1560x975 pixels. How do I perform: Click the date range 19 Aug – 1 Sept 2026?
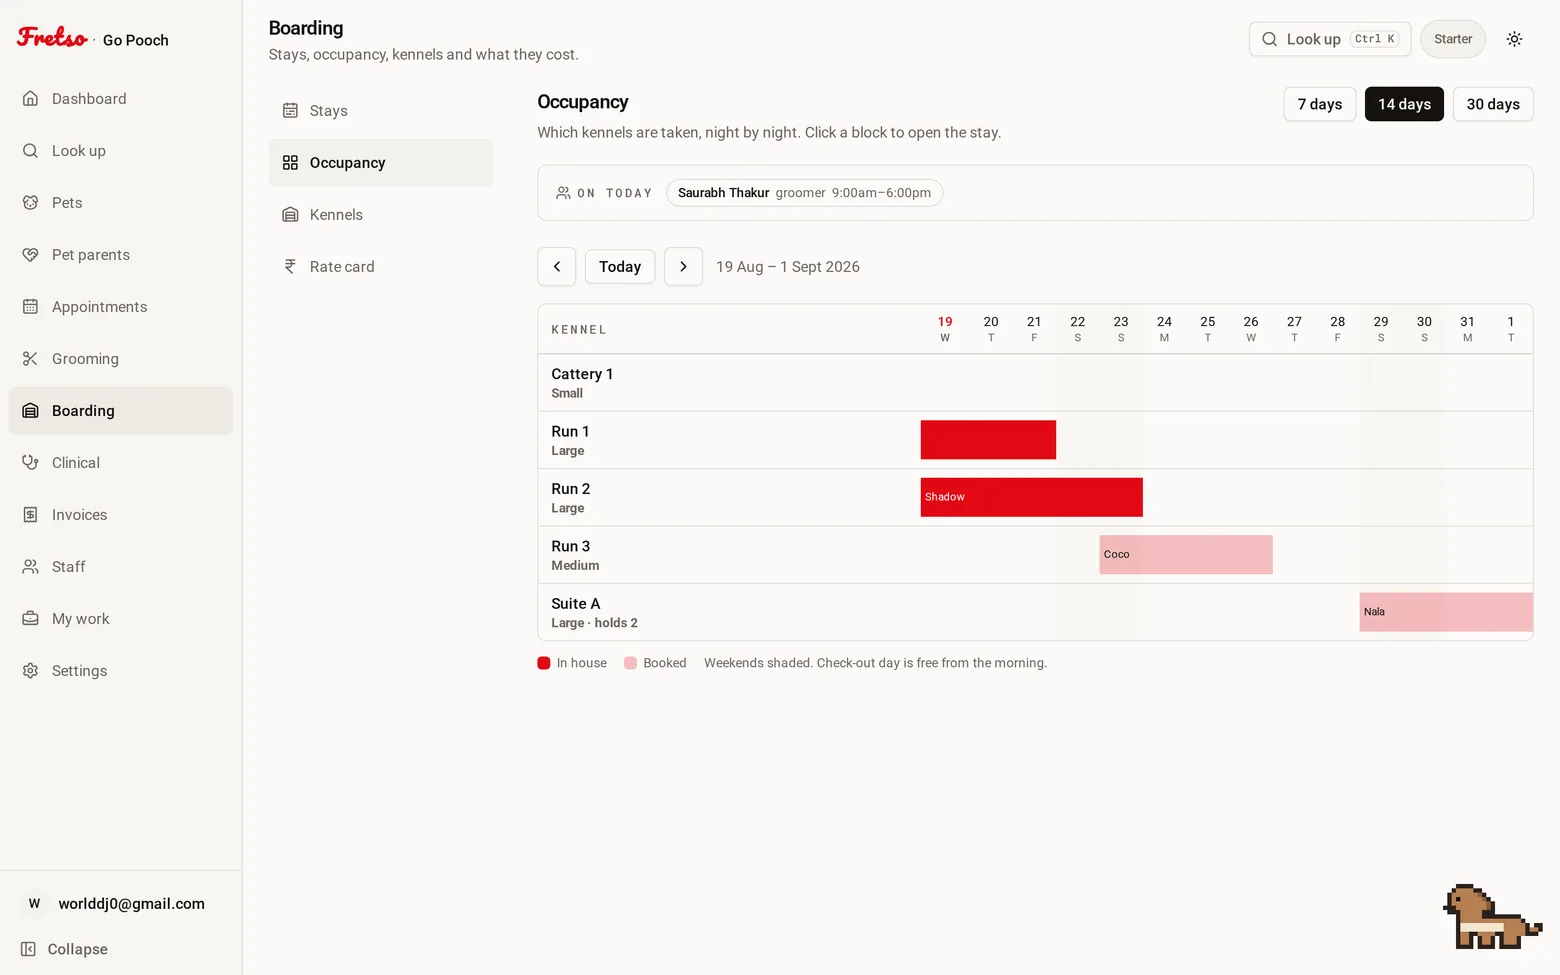coord(788,267)
